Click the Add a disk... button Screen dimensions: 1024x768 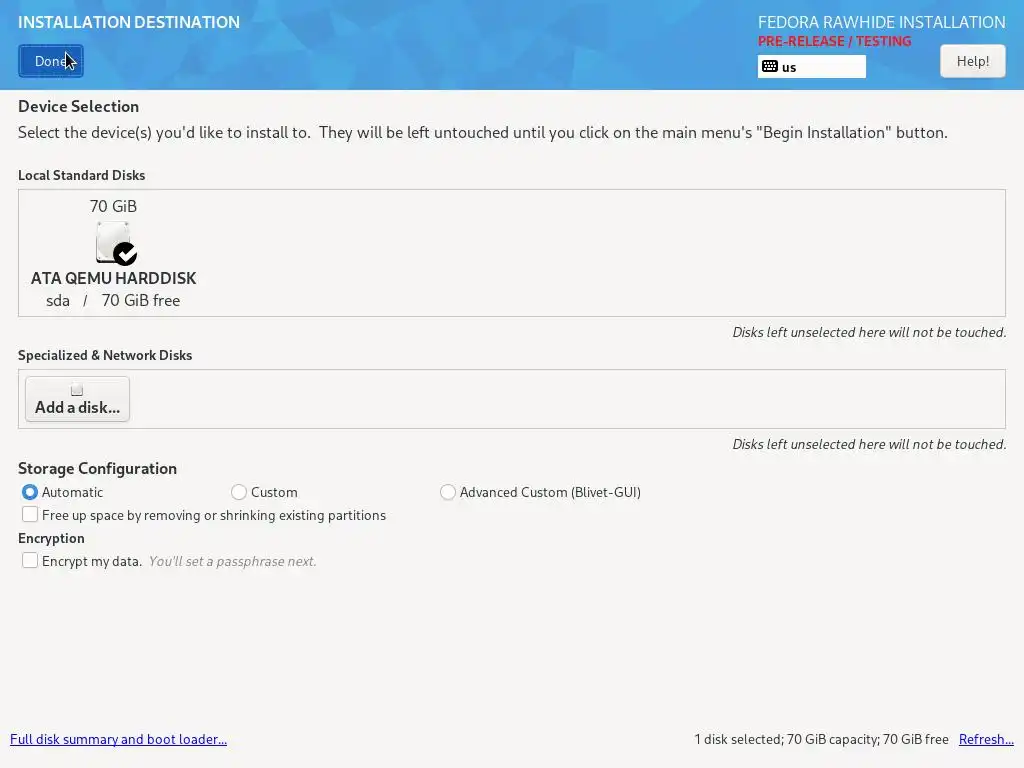point(77,399)
